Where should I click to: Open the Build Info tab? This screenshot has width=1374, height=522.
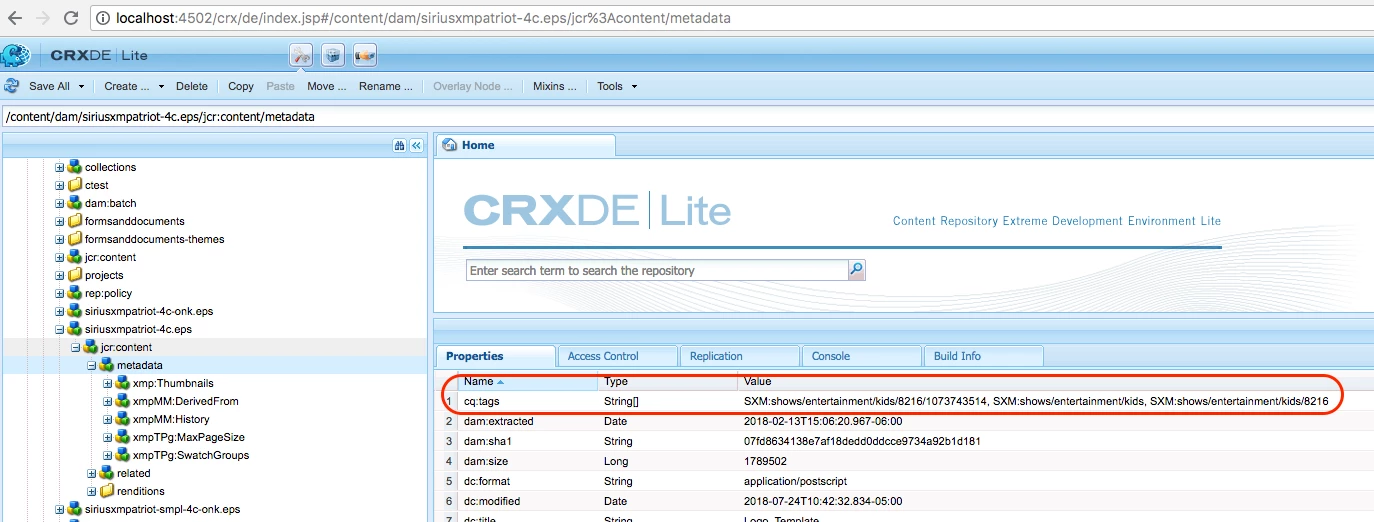click(983, 356)
